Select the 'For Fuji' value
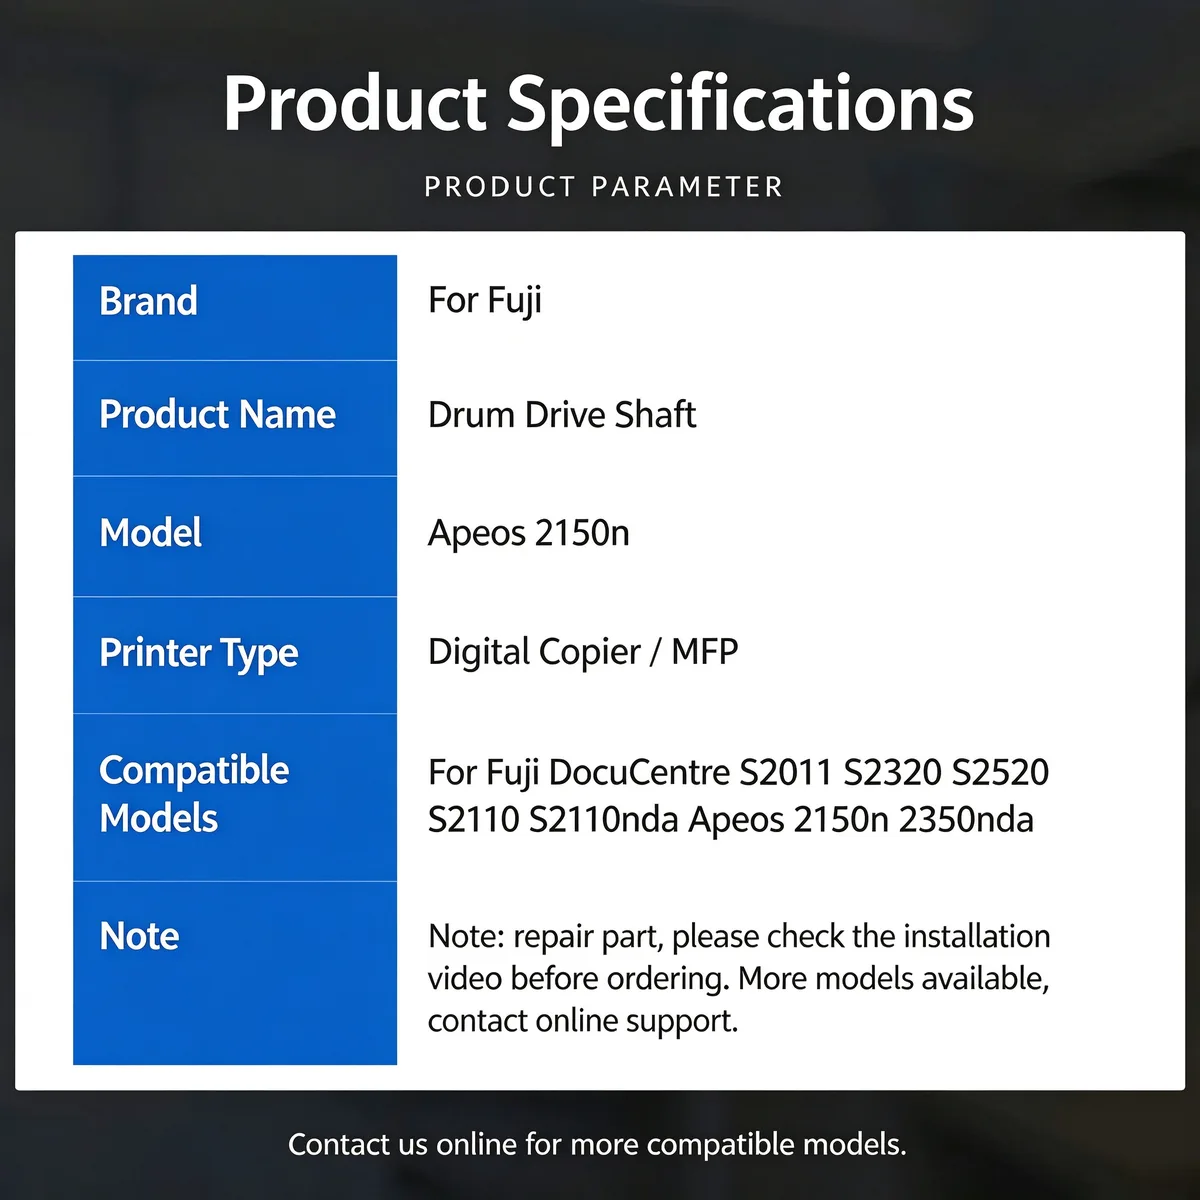 (x=485, y=301)
